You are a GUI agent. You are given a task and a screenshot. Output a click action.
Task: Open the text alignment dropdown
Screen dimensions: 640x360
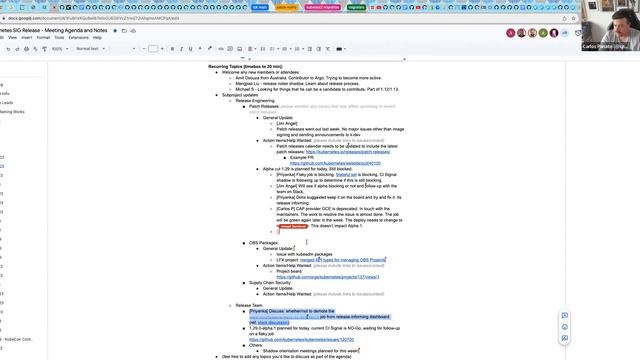click(x=252, y=49)
